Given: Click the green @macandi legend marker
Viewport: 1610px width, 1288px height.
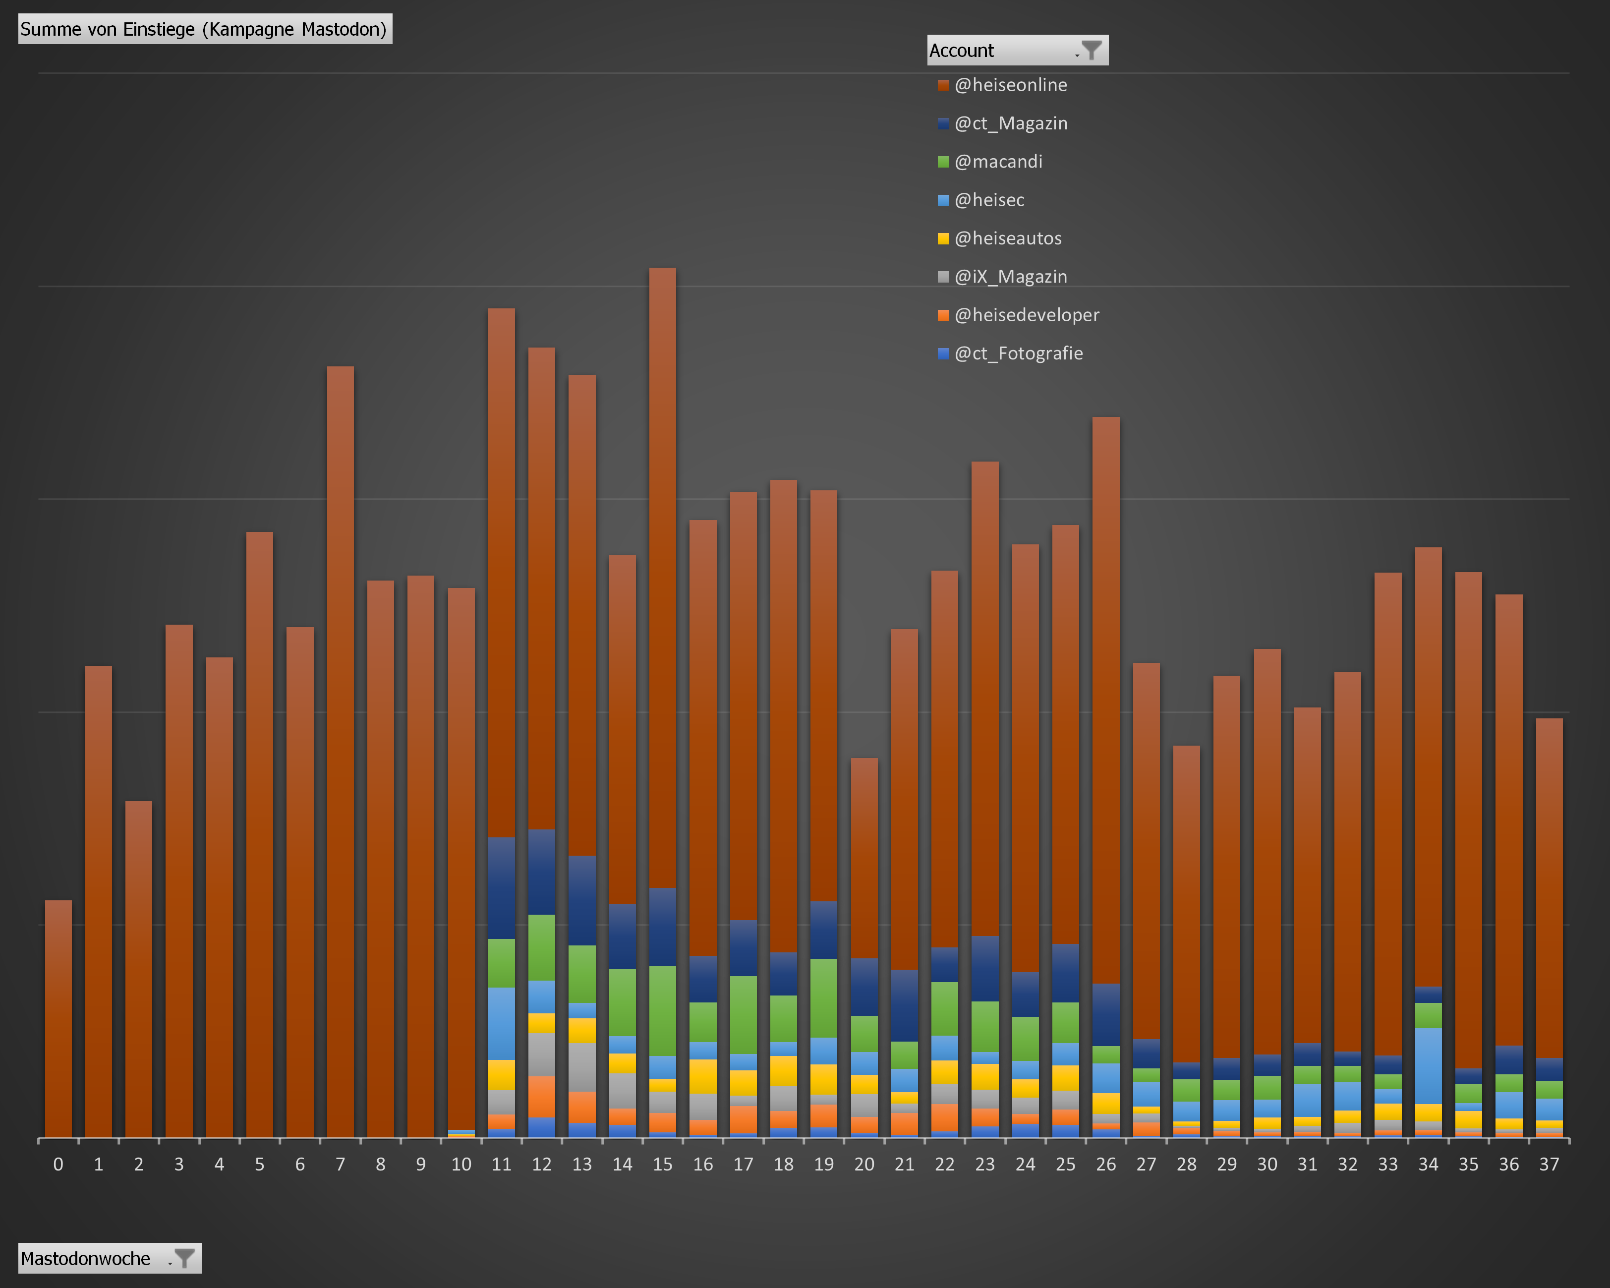Looking at the screenshot, I should (x=943, y=162).
